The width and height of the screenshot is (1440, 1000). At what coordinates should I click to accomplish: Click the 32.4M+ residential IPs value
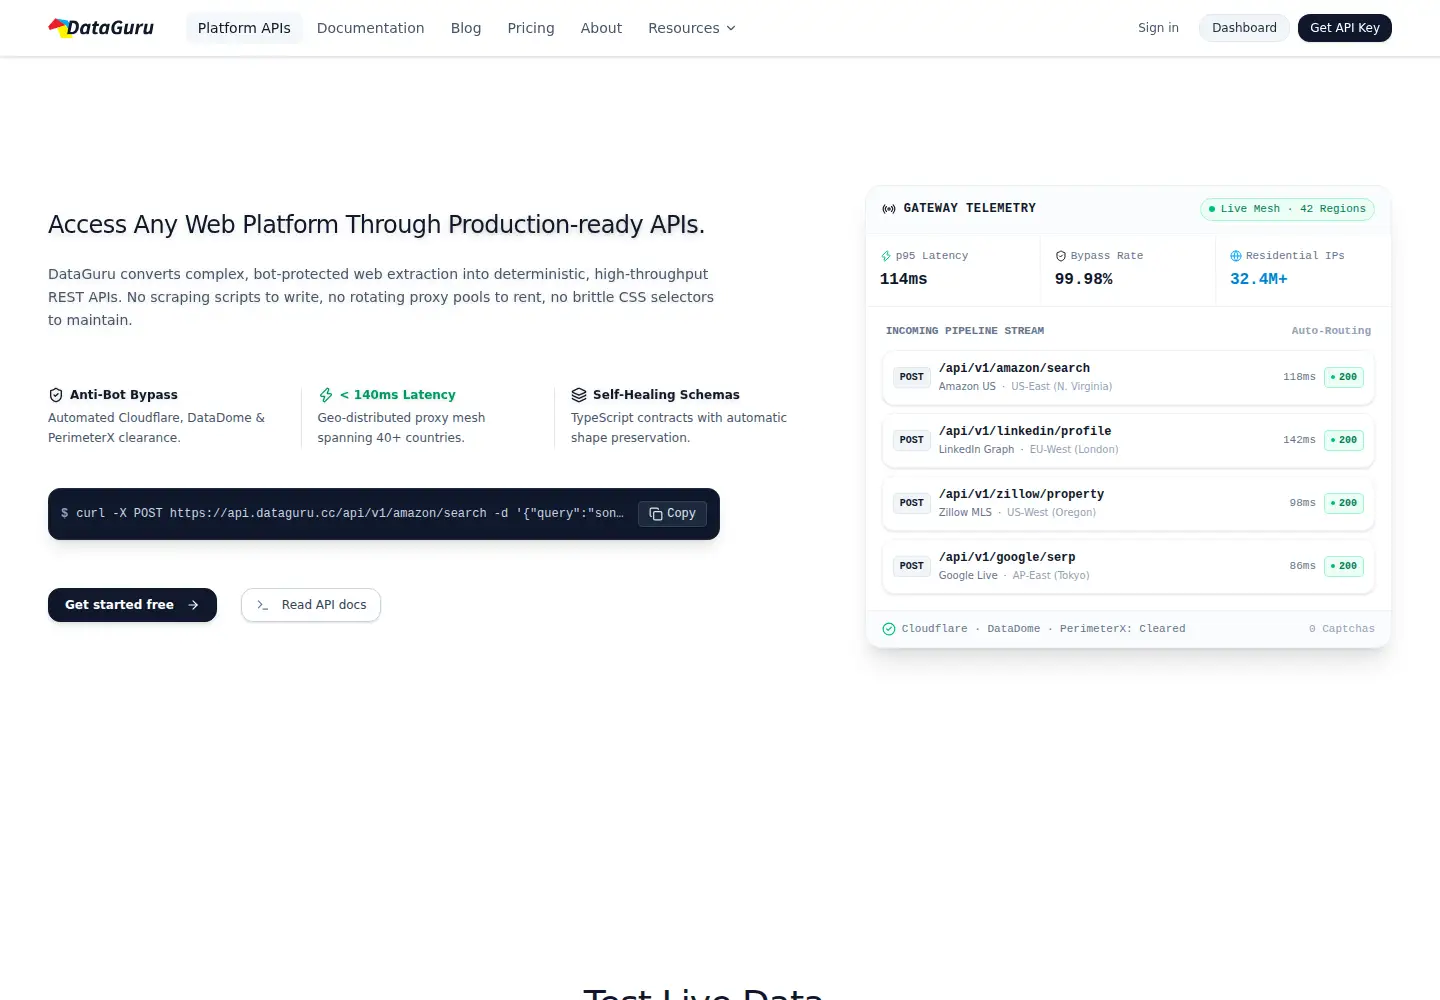point(1259,279)
